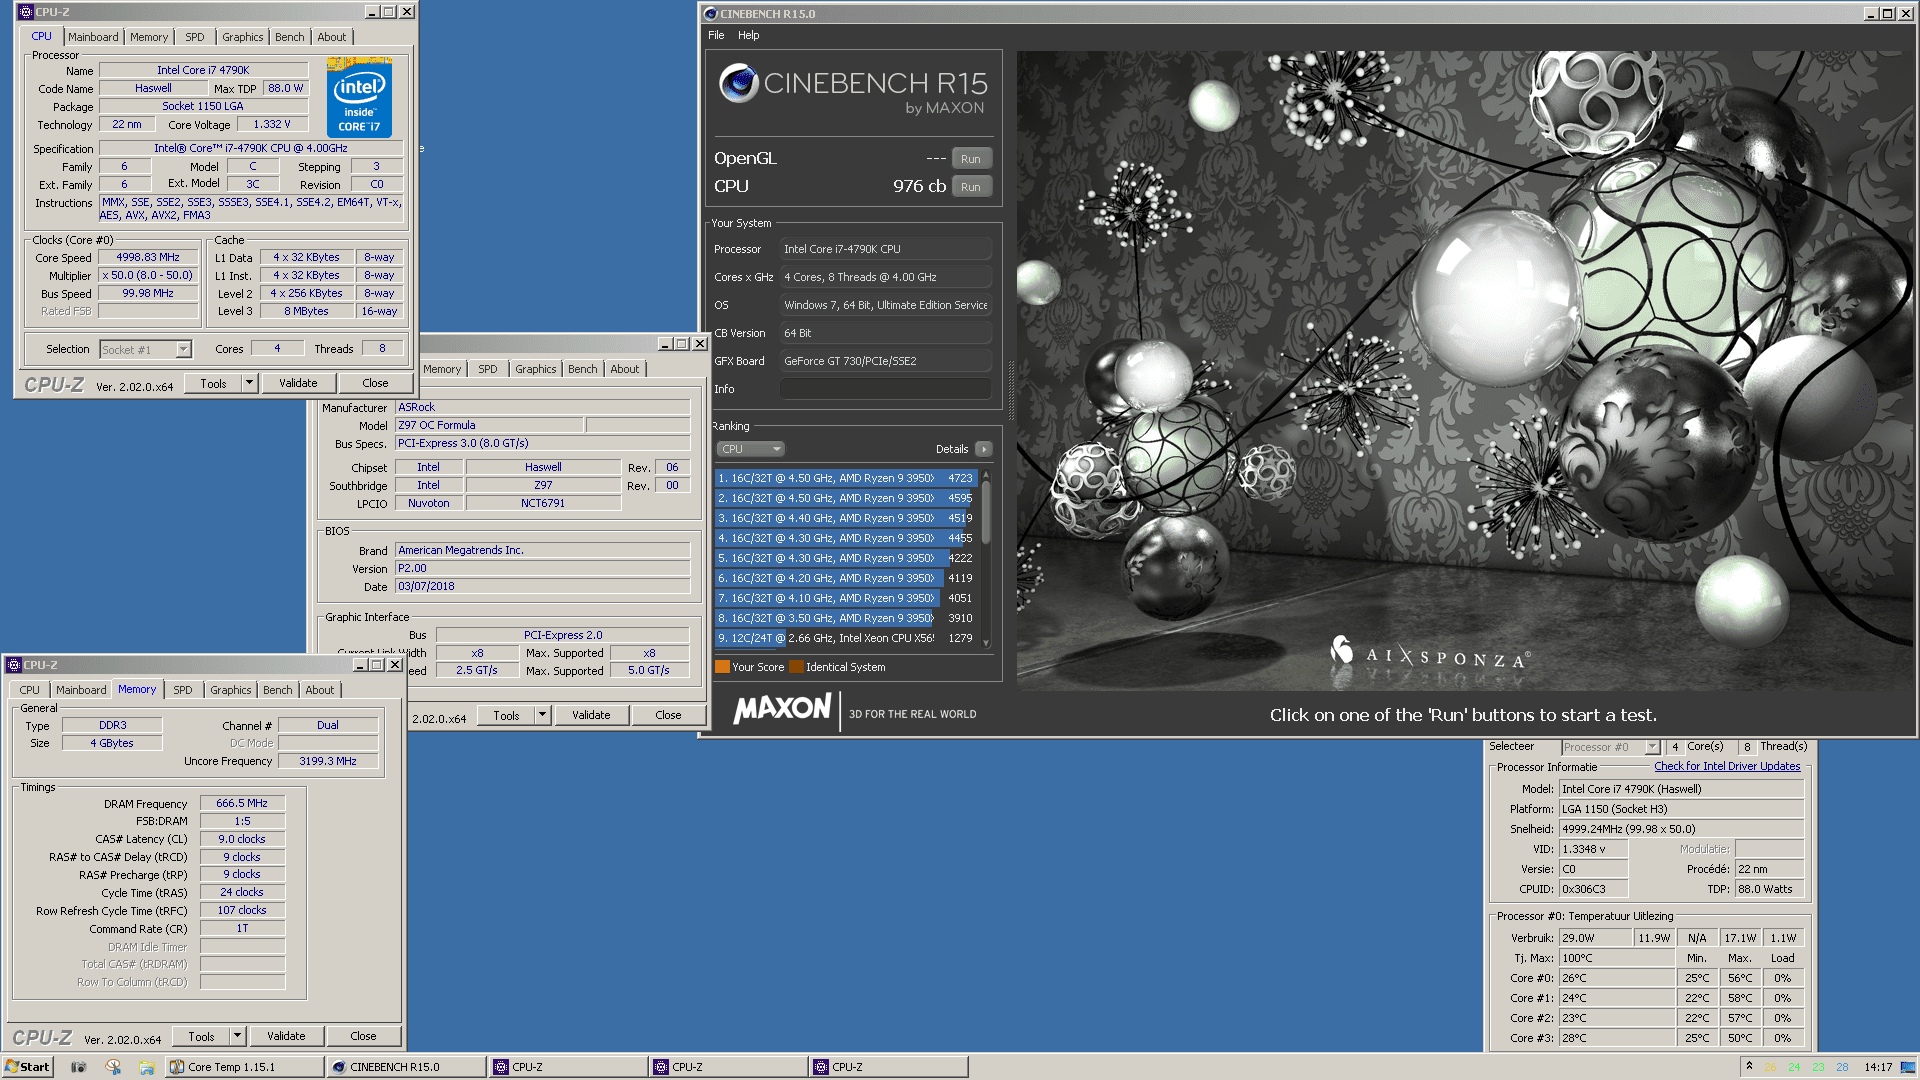The width and height of the screenshot is (1920, 1080).
Task: Click Close in Mainboard CPU-Z window
Action: 669,715
